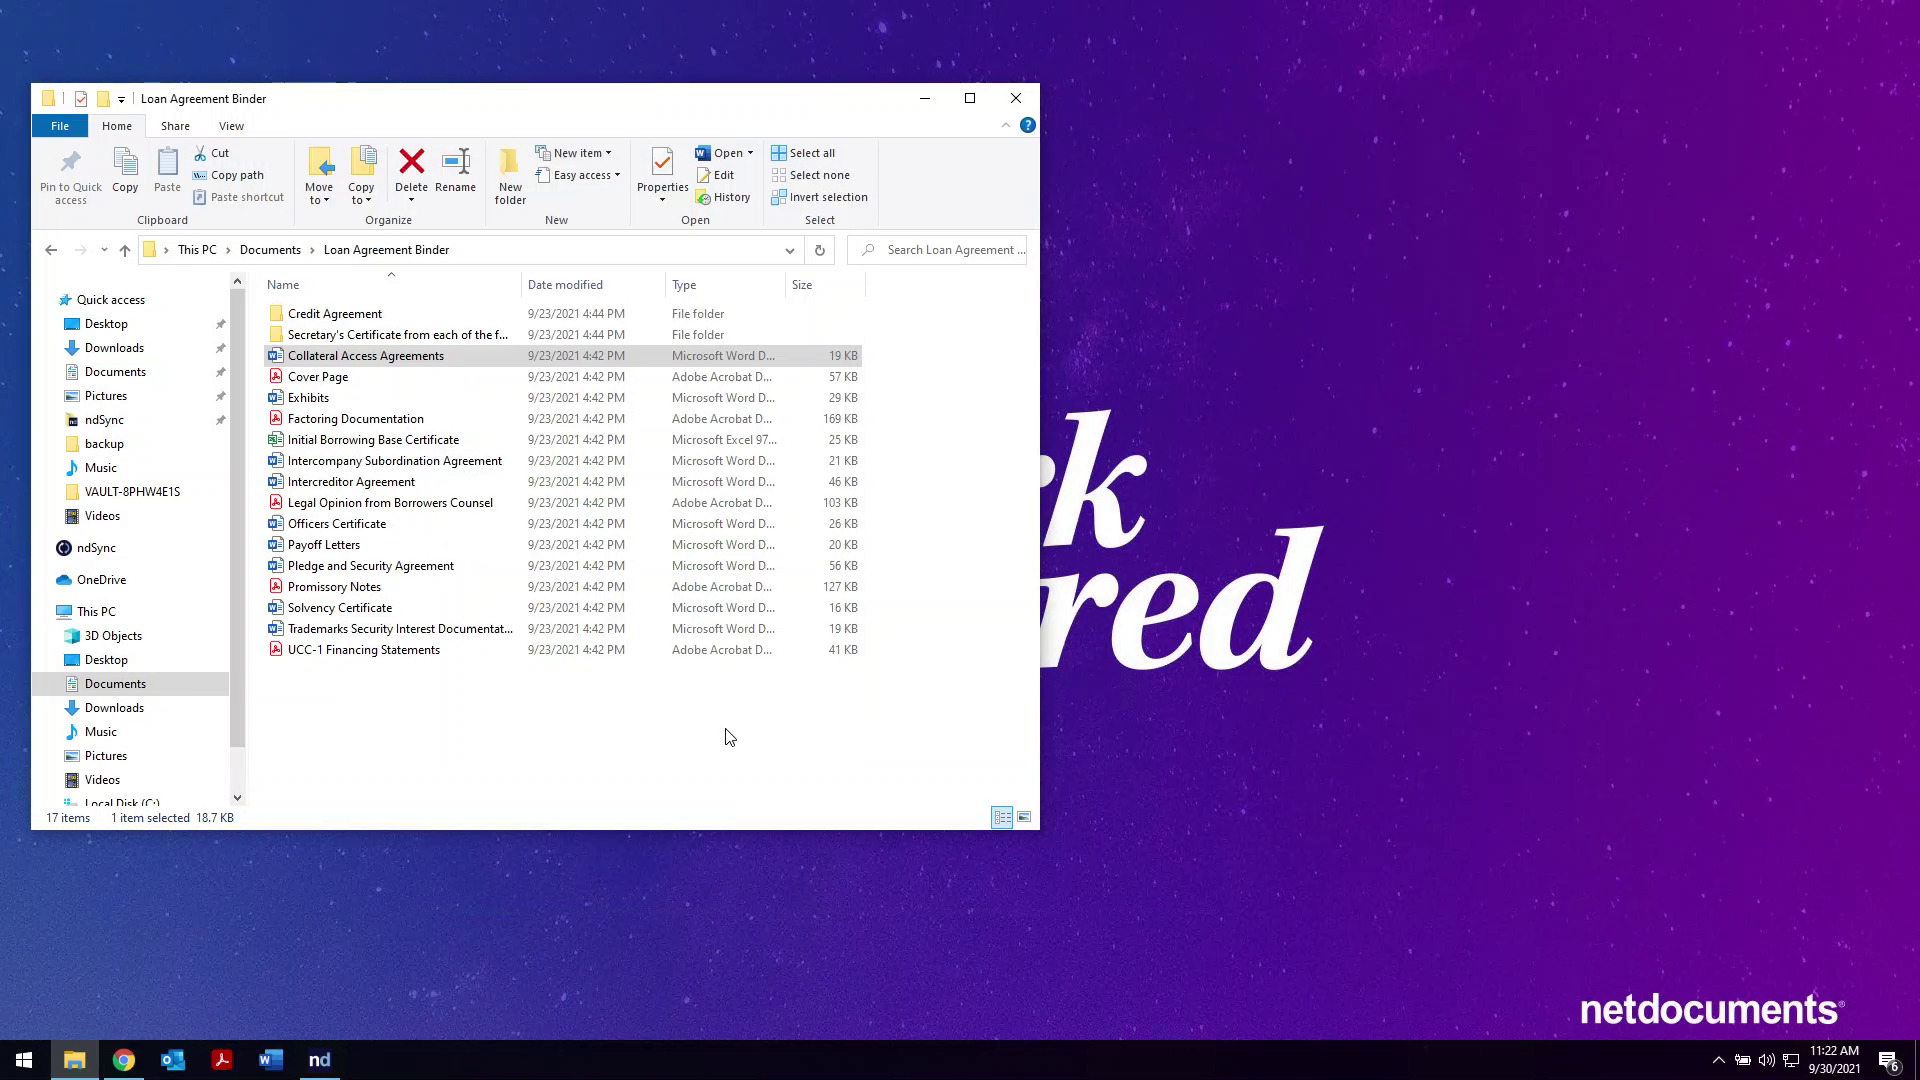Switch to the View ribbon tab

[231, 126]
